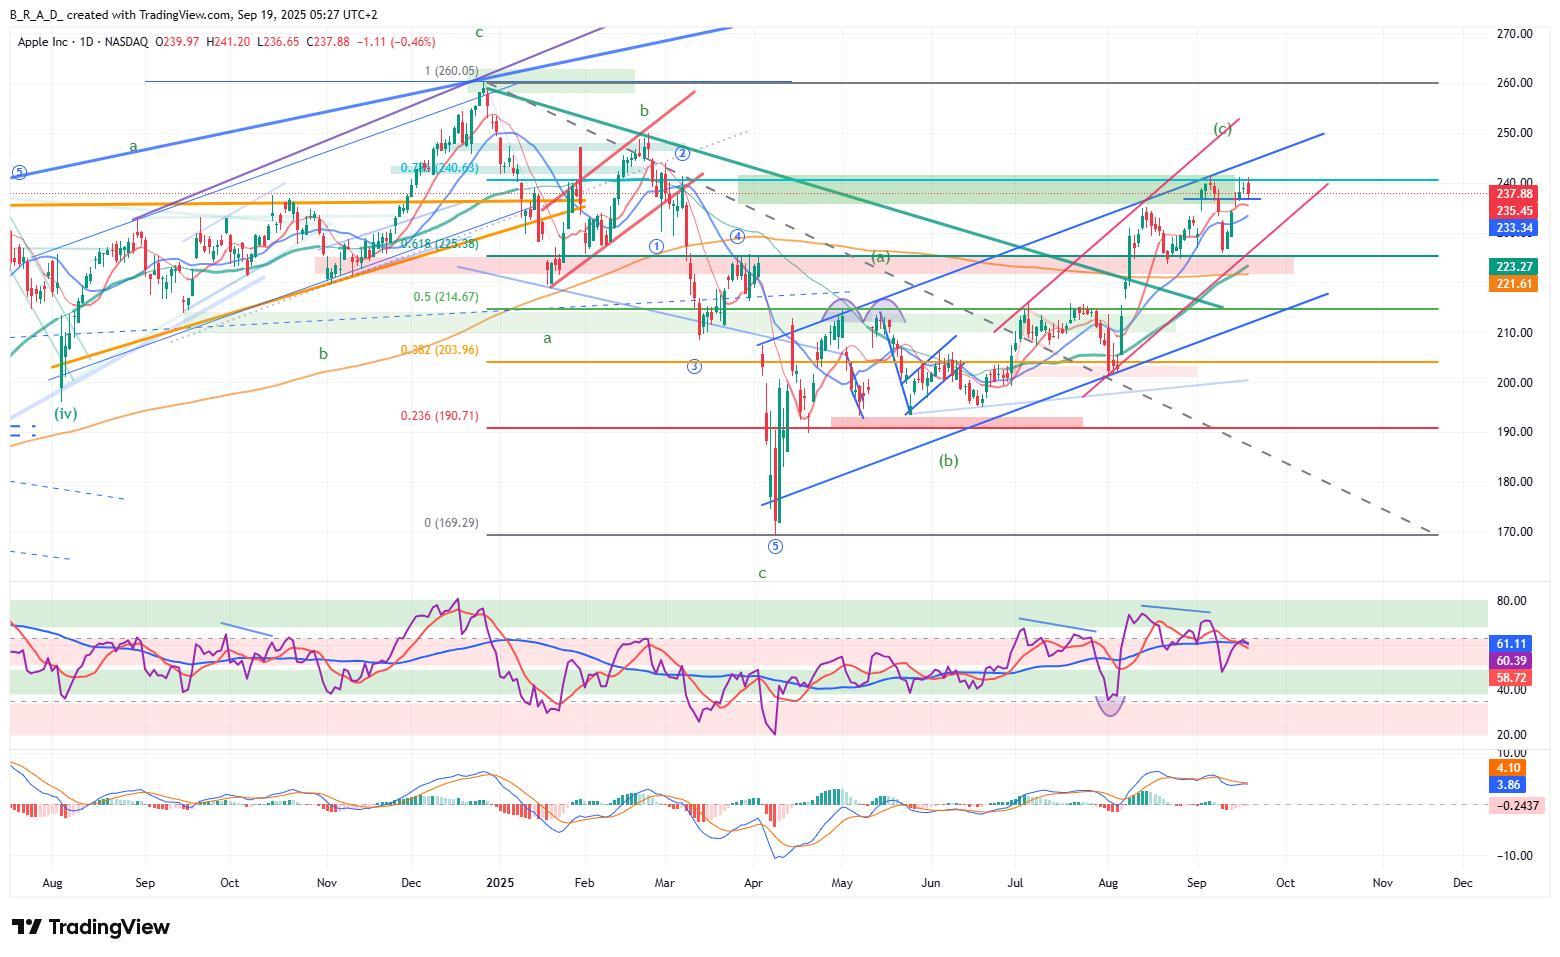The width and height of the screenshot is (1560, 957).
Task: Click the 190.00 price axis label
Action: [x=1514, y=432]
